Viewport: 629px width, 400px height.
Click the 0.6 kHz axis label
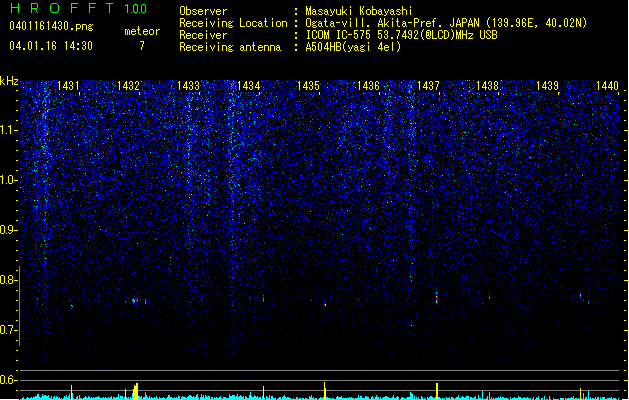click(9, 380)
